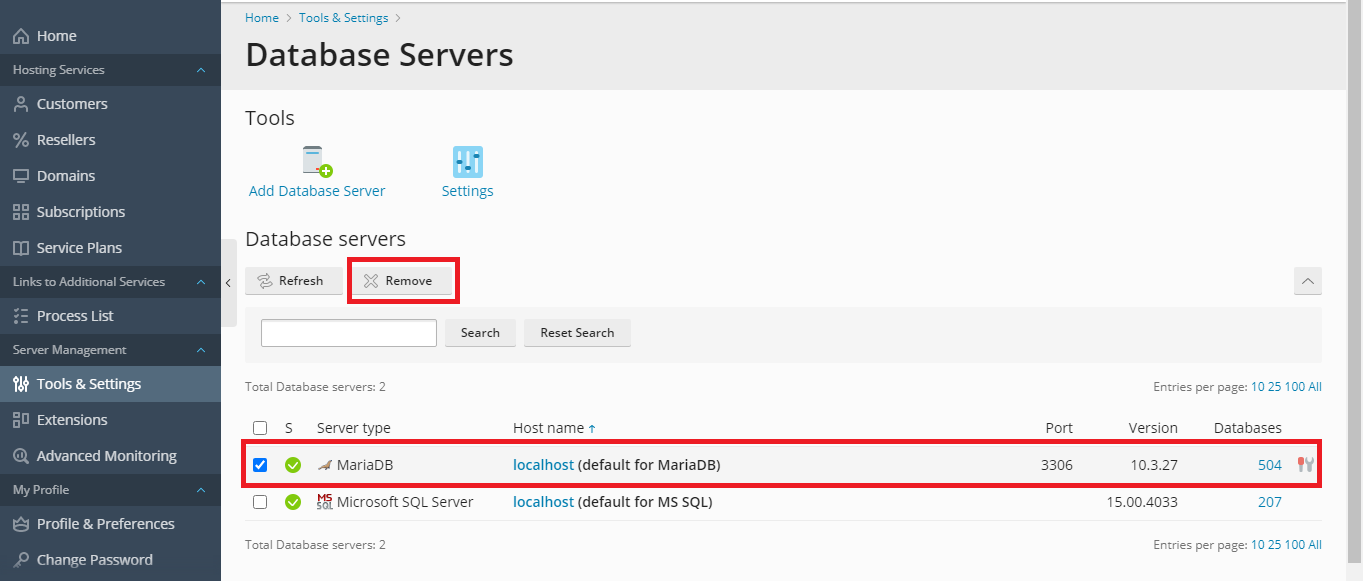This screenshot has height=581, width=1363.
Task: Collapse the My Profile section
Action: pos(201,490)
